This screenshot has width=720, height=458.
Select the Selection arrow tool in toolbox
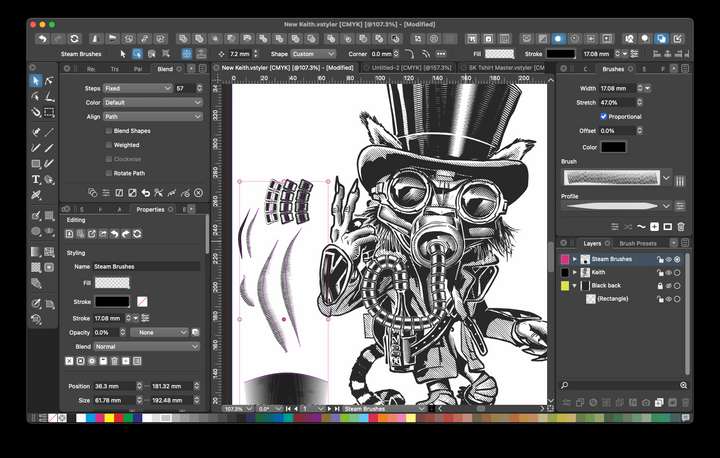[35, 81]
